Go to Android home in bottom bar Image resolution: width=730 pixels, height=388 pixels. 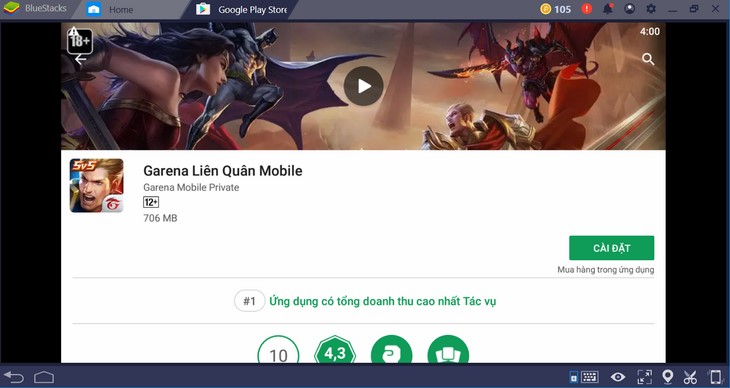[x=44, y=377]
